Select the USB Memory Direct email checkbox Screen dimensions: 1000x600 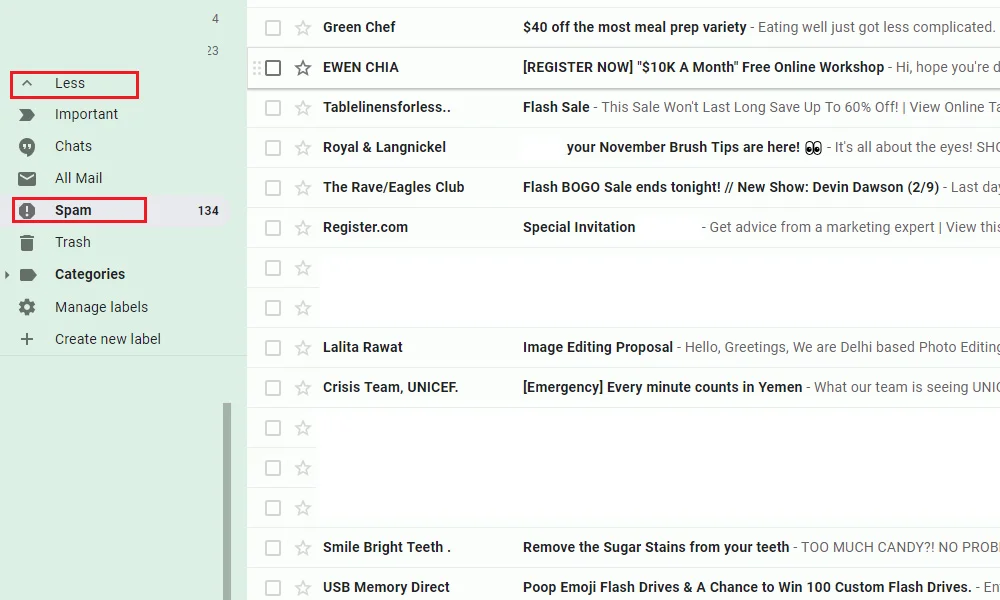(273, 588)
